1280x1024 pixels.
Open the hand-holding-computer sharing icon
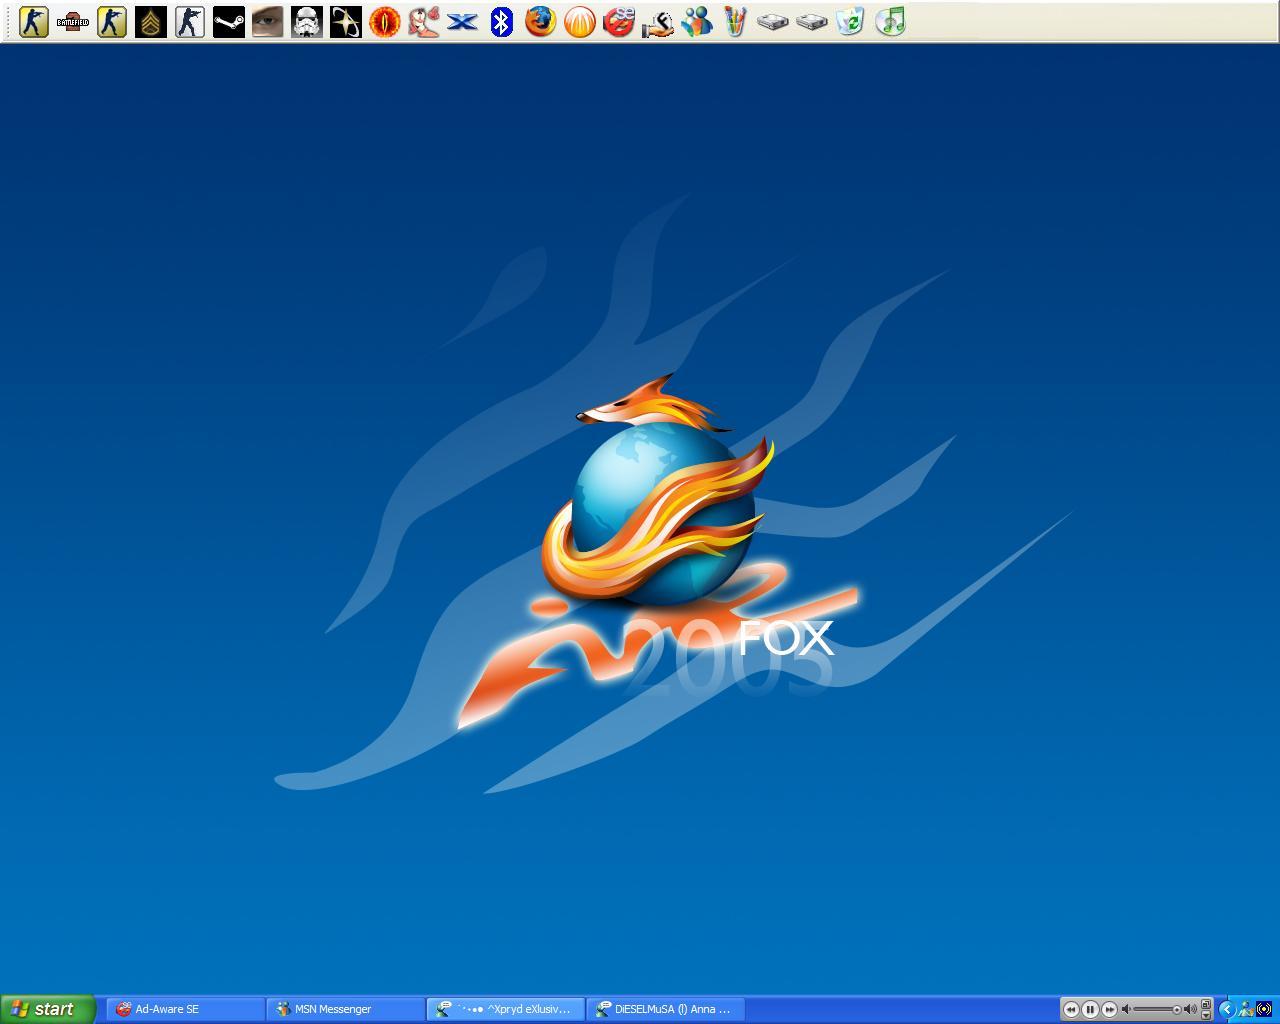click(657, 22)
